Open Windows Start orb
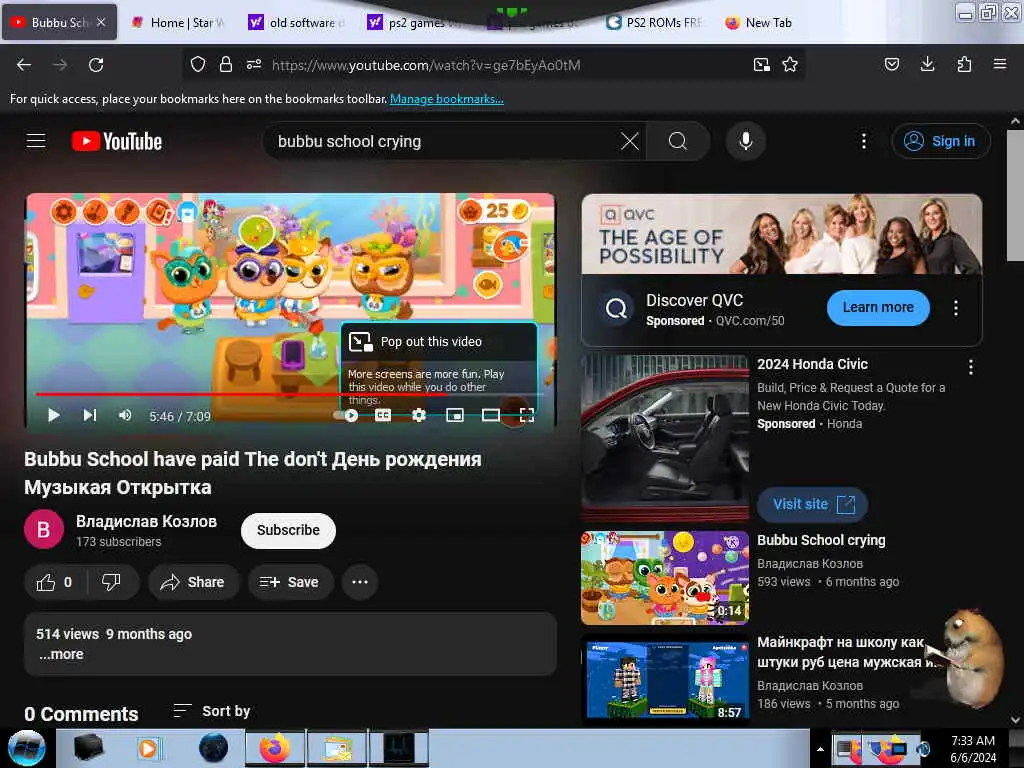1024x768 pixels. click(x=27, y=748)
